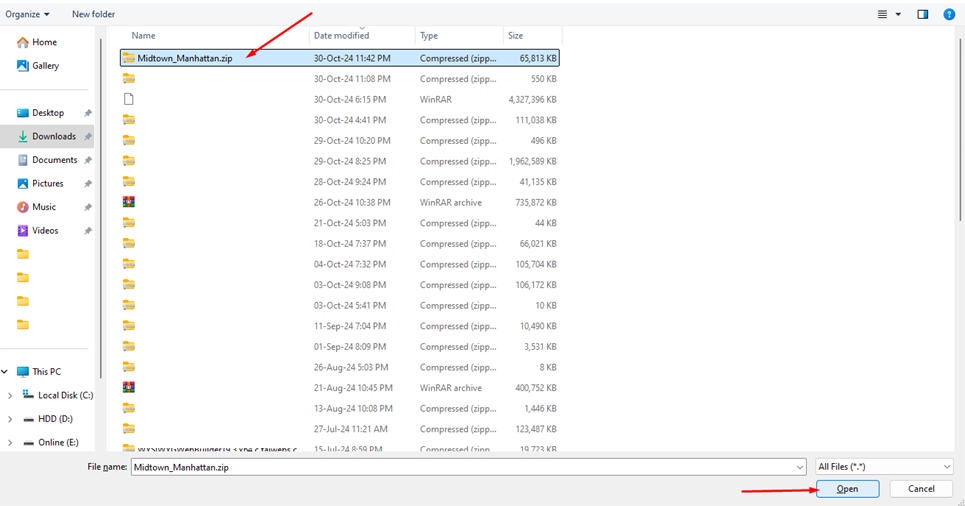
Task: Click the Cancel button
Action: [x=920, y=489]
